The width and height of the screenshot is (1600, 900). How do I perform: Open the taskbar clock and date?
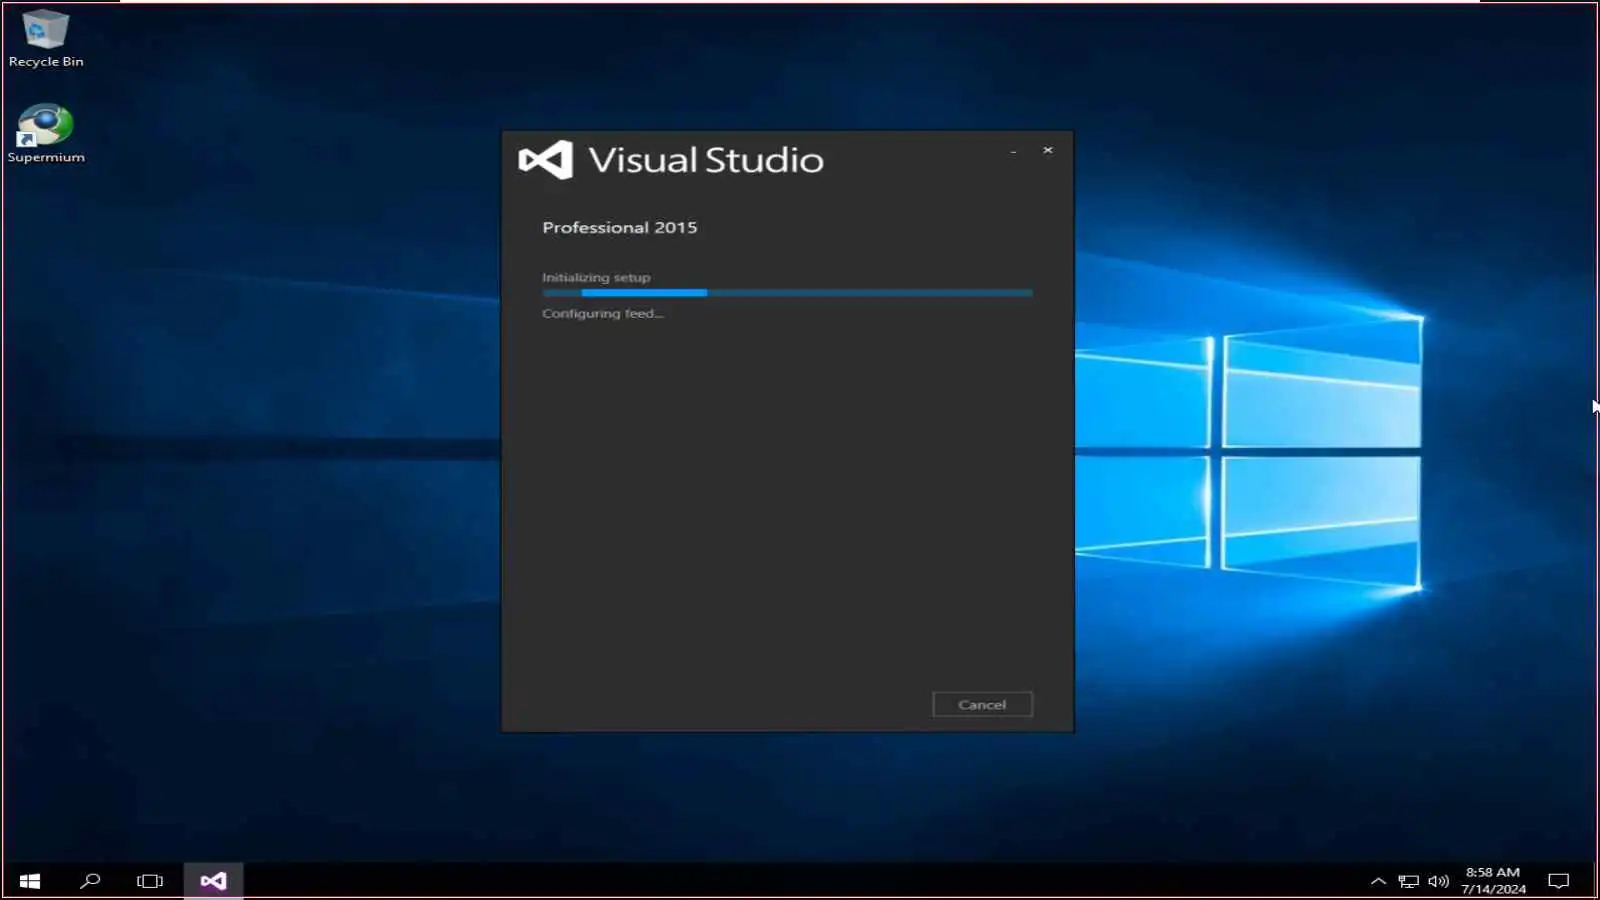point(1493,880)
